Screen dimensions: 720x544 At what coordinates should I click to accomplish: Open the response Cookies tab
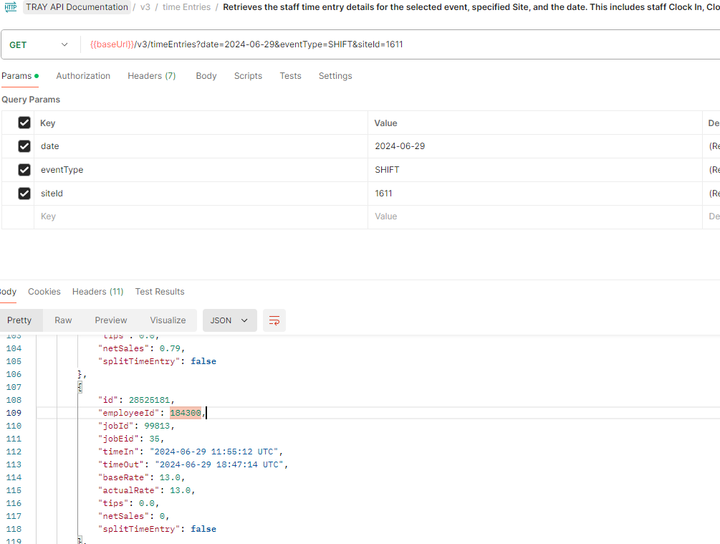(x=44, y=292)
